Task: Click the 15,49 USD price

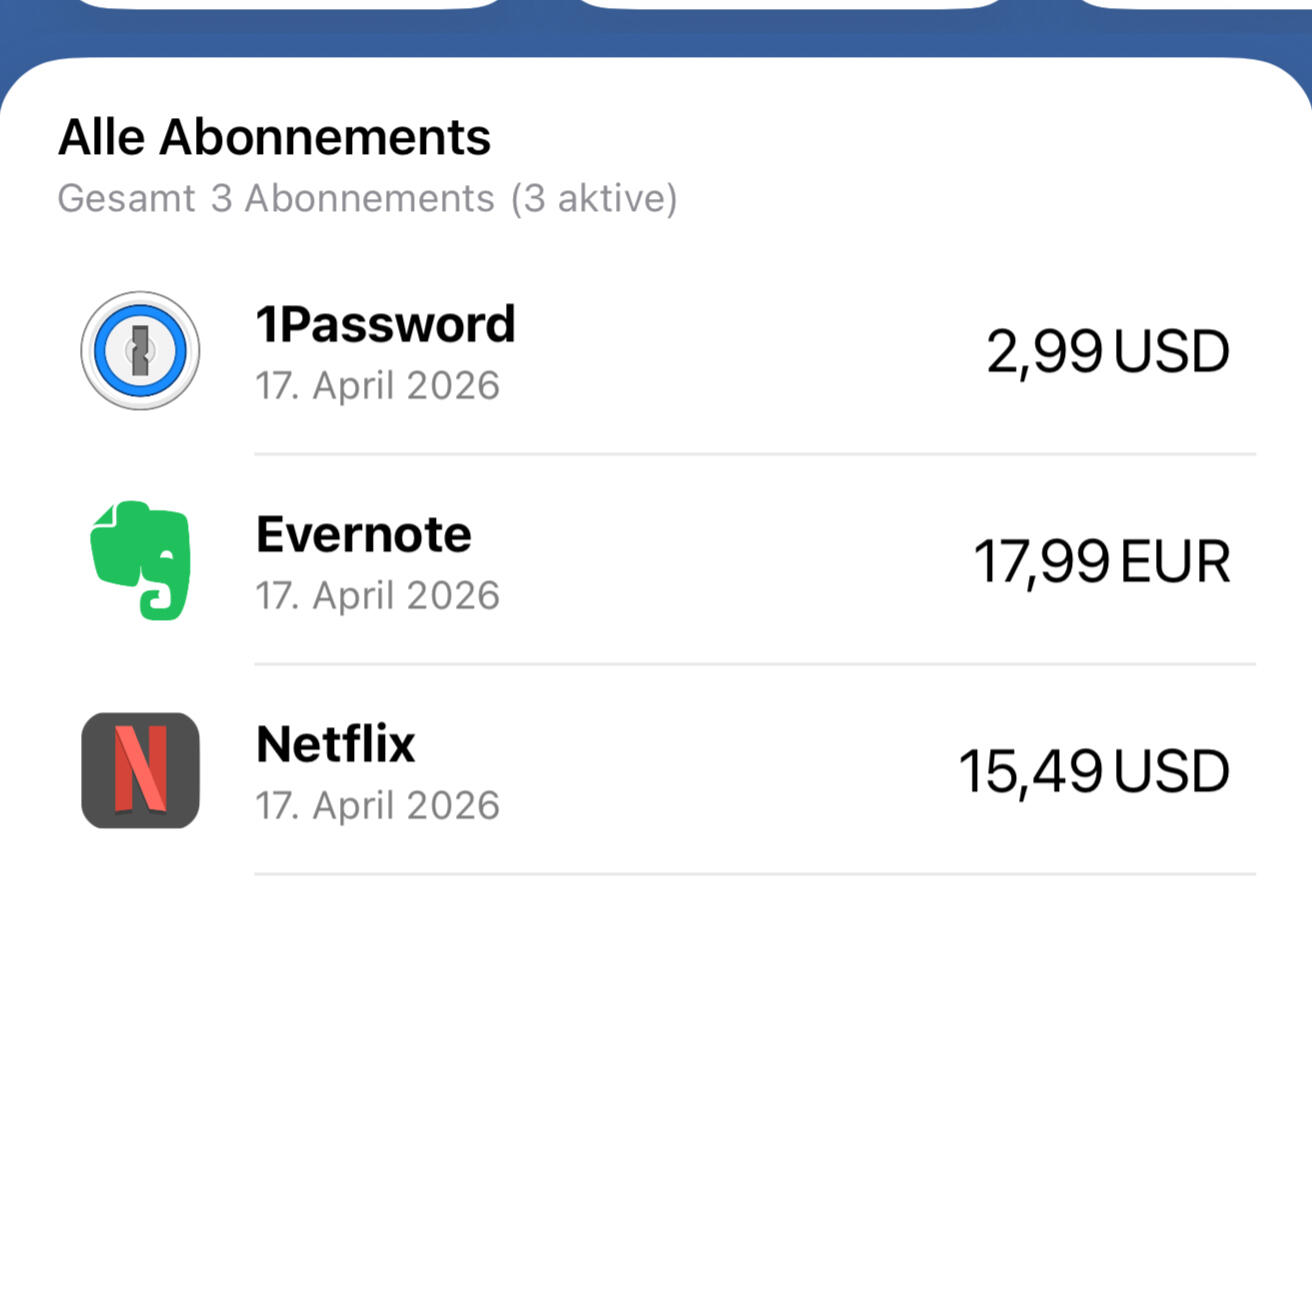Action: (x=1093, y=771)
